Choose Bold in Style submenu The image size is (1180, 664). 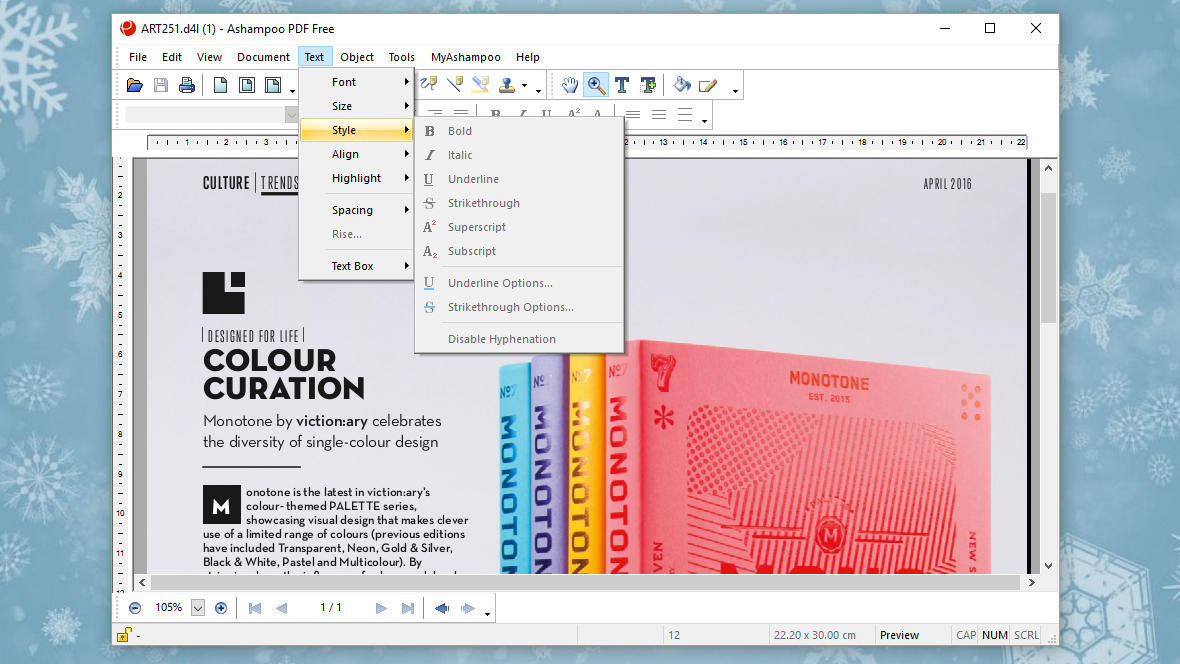tap(519, 131)
